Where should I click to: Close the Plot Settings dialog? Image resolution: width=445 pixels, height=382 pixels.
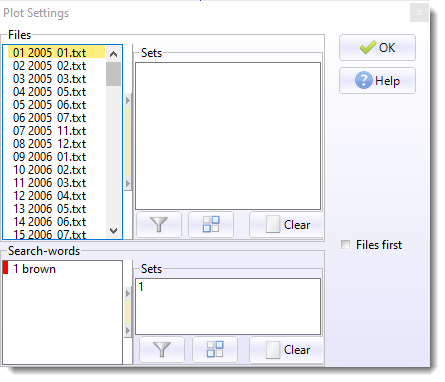click(419, 13)
